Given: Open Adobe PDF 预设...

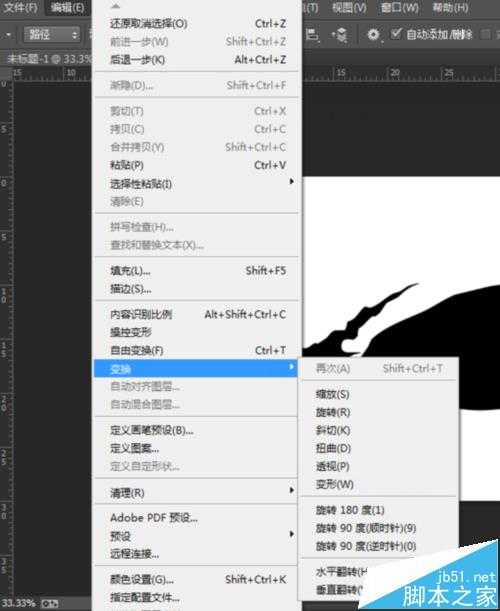Looking at the screenshot, I should 197,518.
